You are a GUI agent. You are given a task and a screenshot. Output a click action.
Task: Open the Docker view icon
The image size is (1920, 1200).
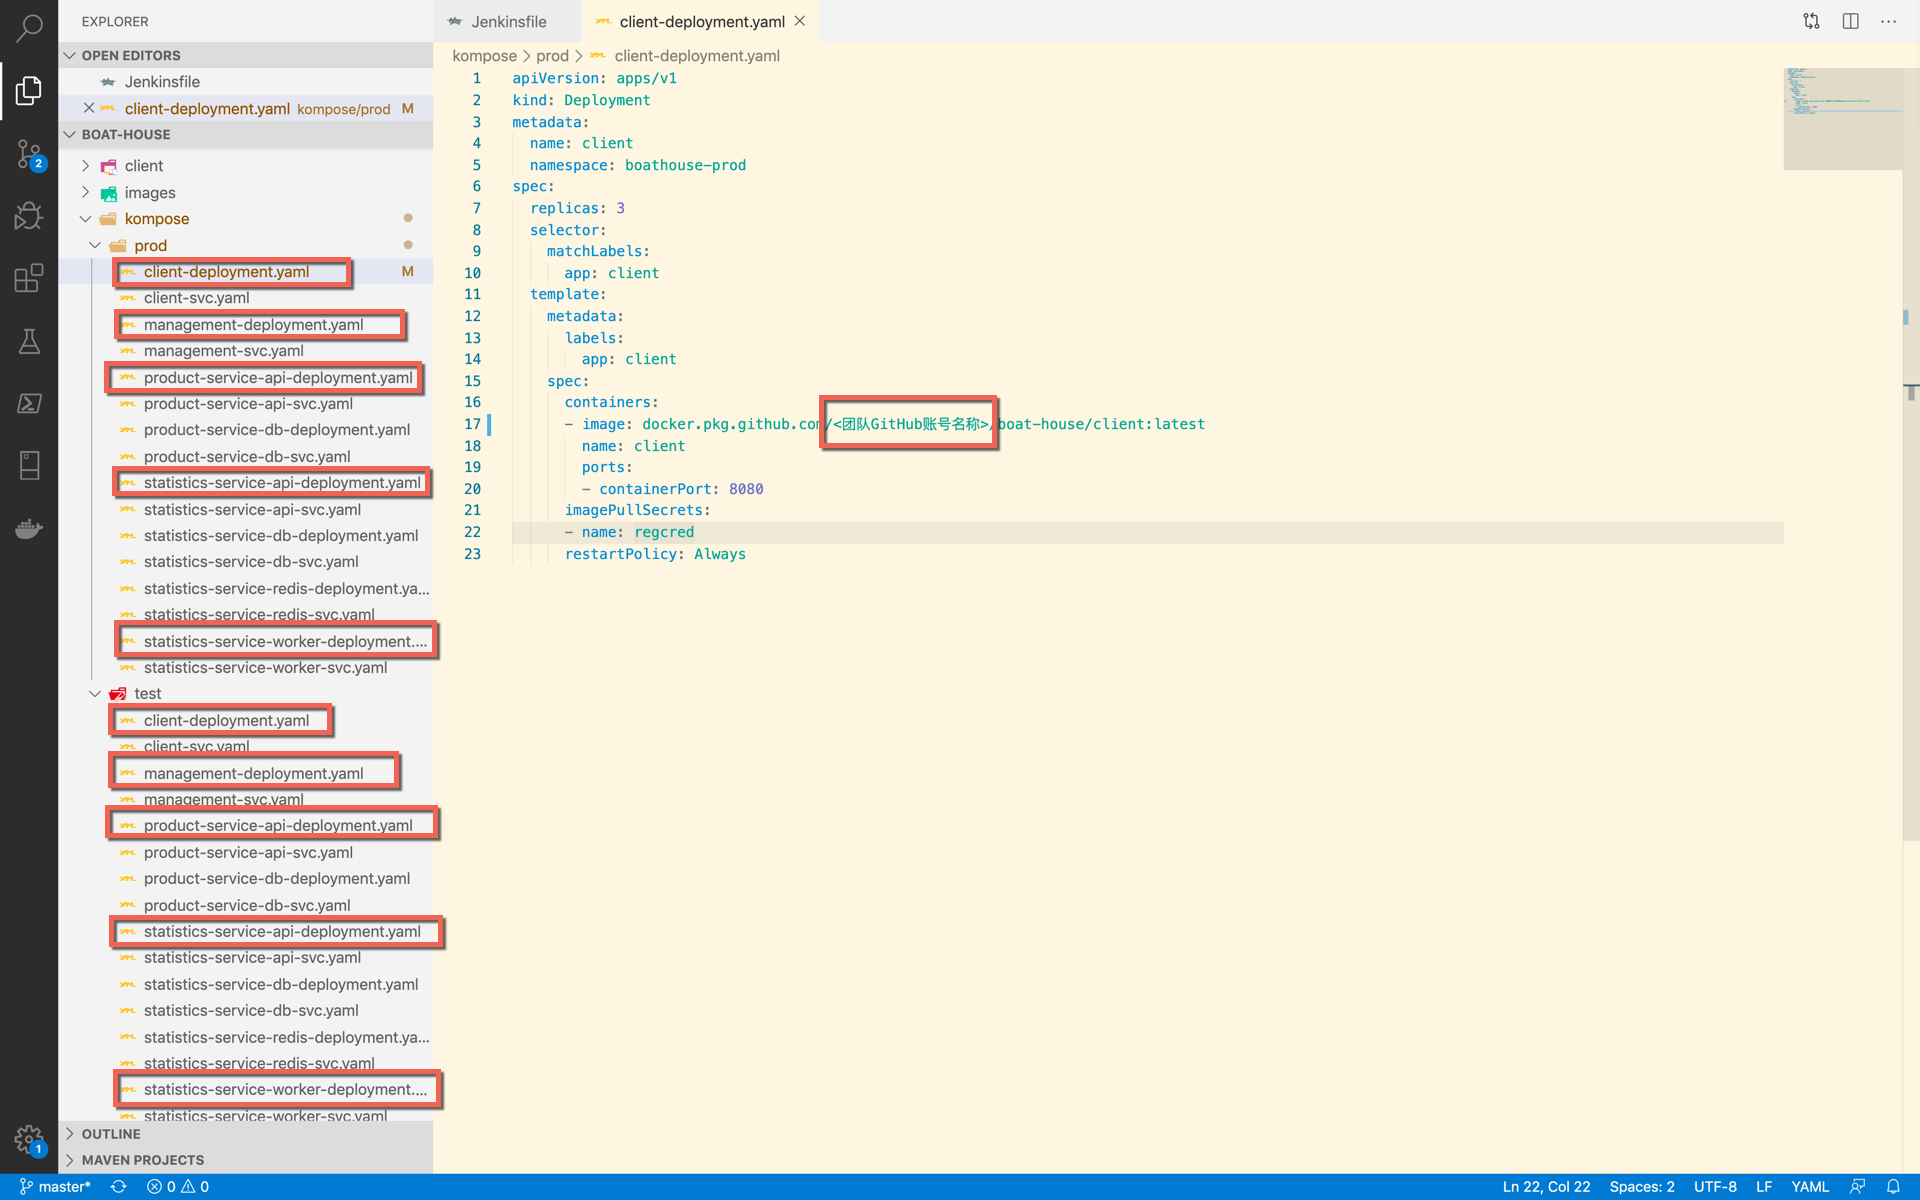29,528
